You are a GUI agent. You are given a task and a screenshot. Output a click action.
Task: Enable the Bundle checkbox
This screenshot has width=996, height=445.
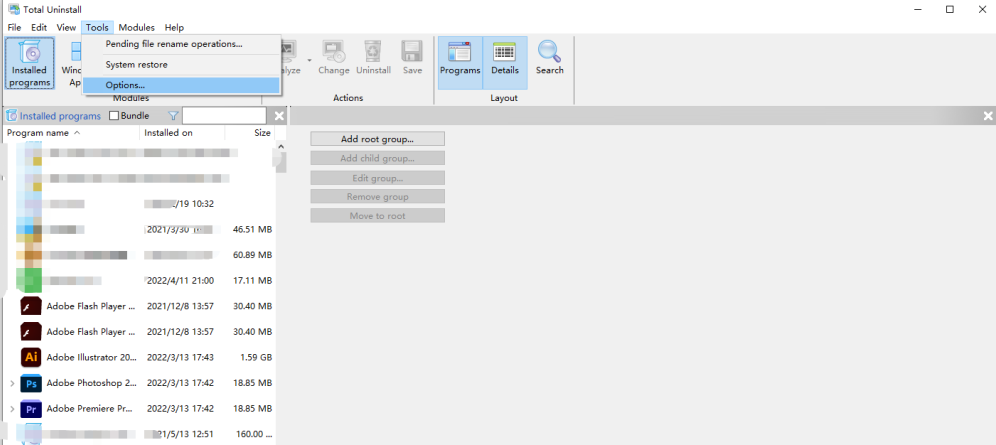(x=114, y=116)
